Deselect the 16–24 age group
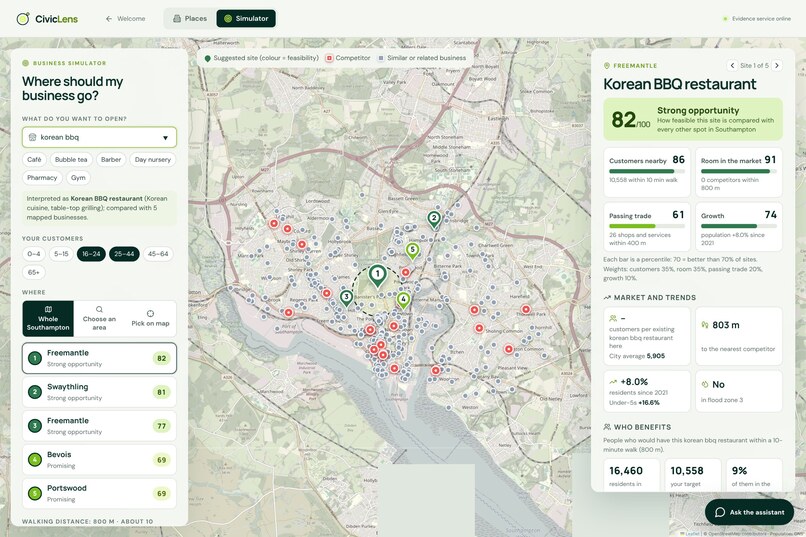Image resolution: width=806 pixels, height=537 pixels. tap(91, 254)
